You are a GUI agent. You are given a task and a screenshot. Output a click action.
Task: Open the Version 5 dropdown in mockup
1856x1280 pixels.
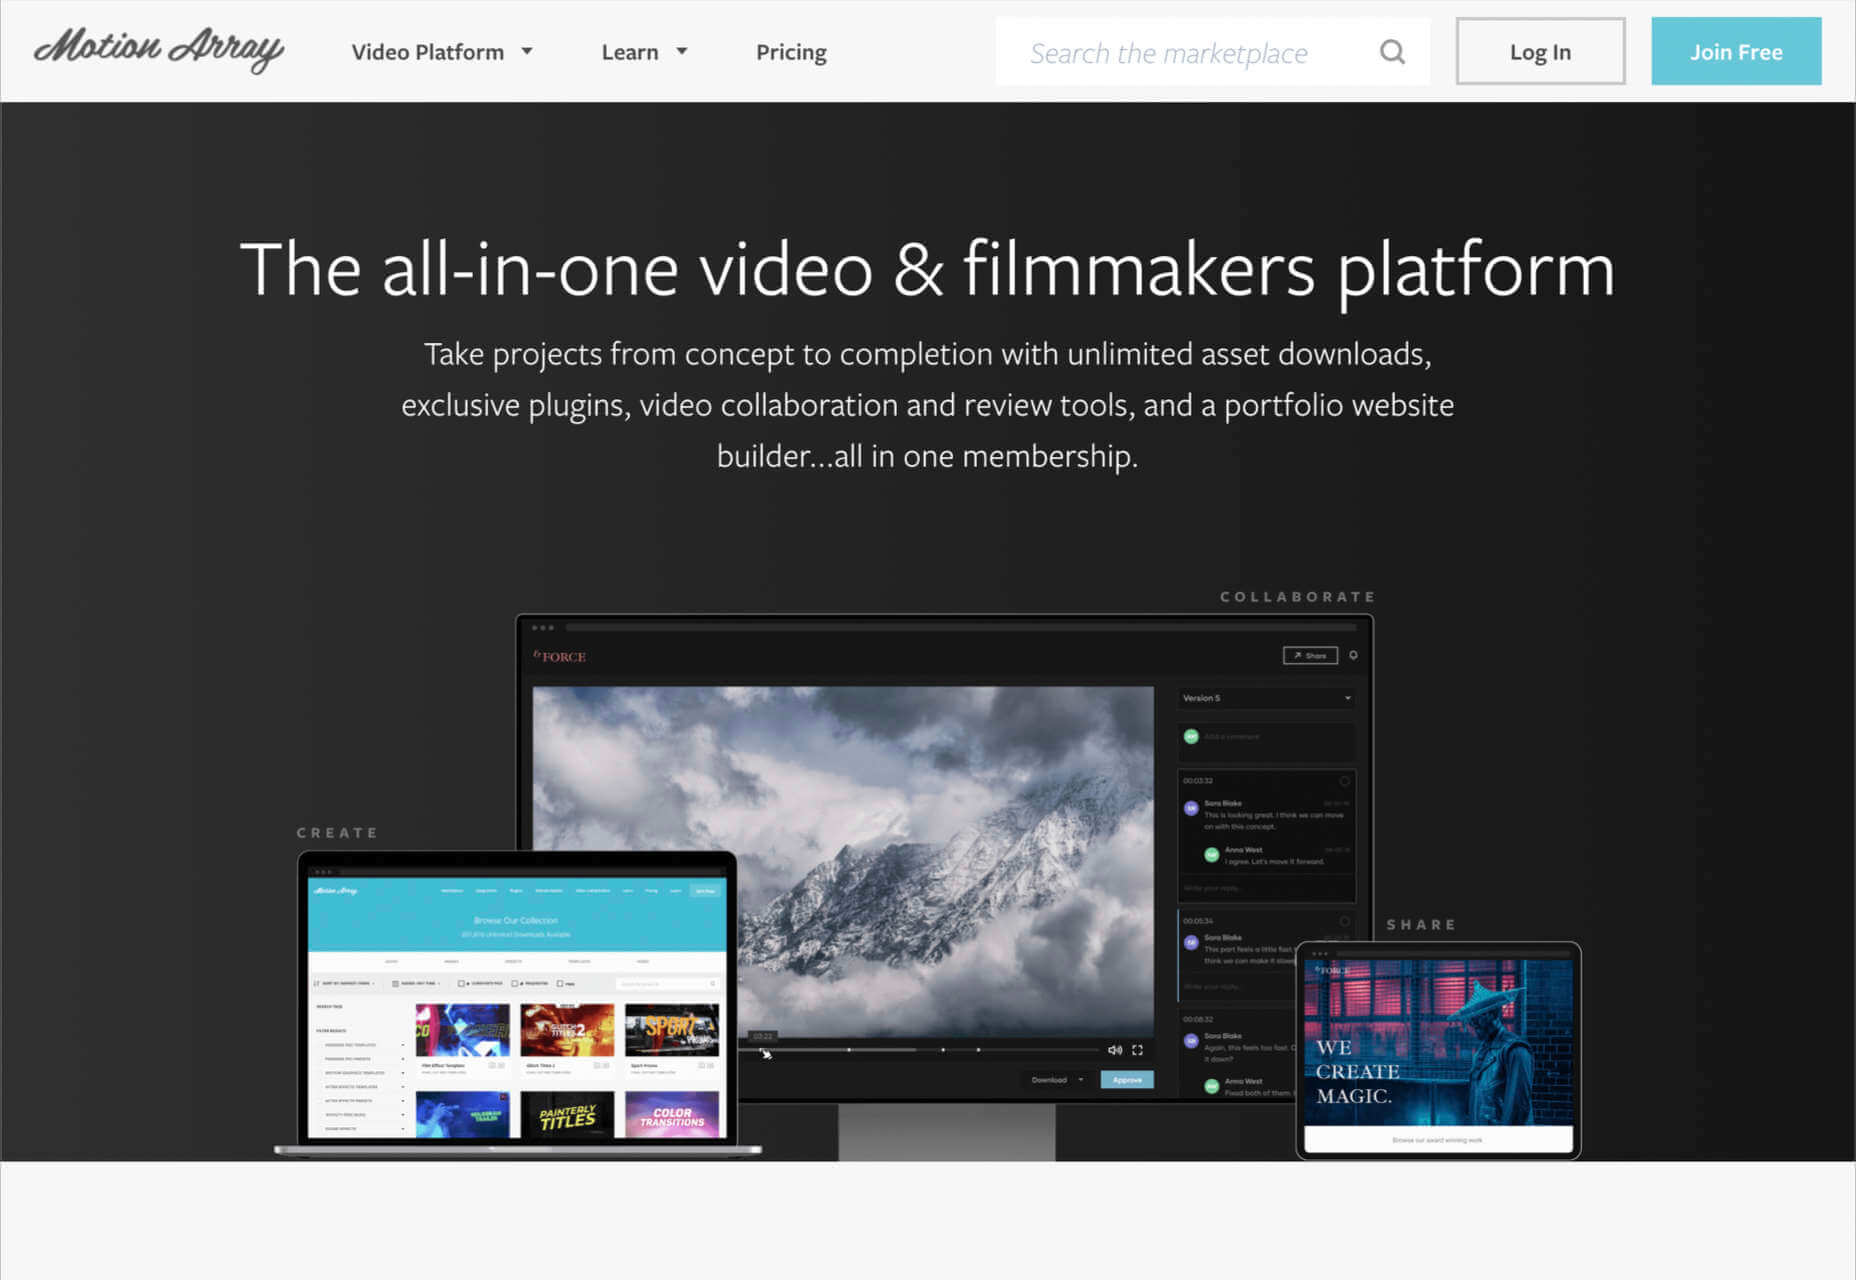point(1266,698)
